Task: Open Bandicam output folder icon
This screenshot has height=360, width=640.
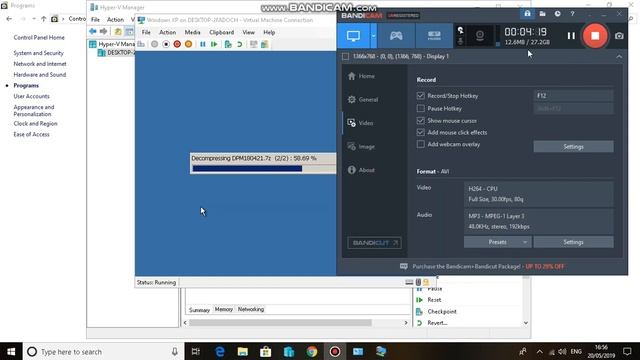Action: (542, 13)
